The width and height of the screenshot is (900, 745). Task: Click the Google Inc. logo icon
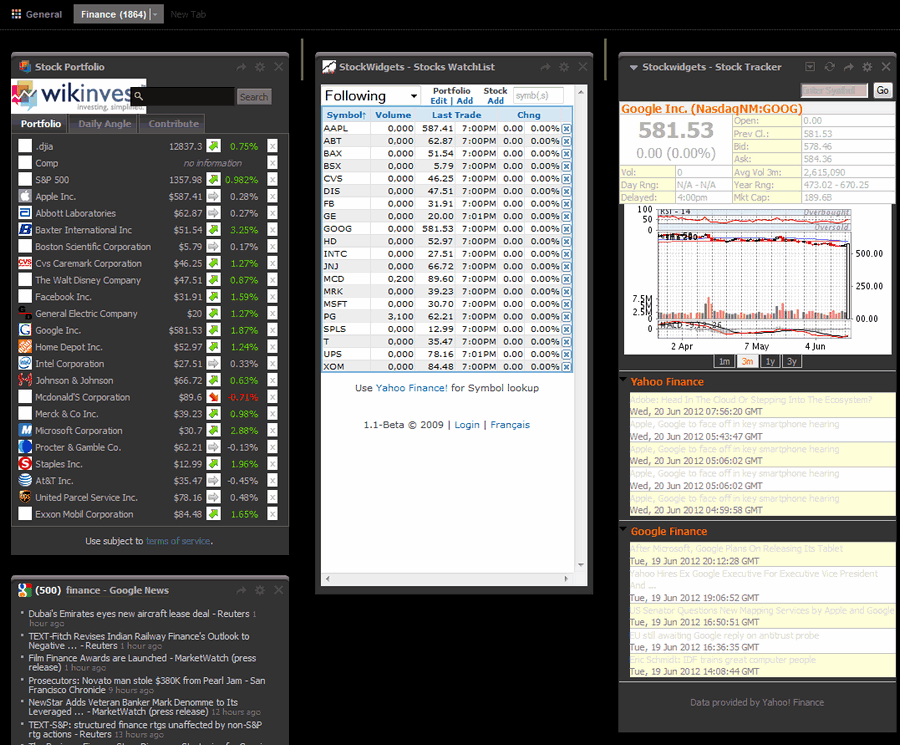pos(25,330)
